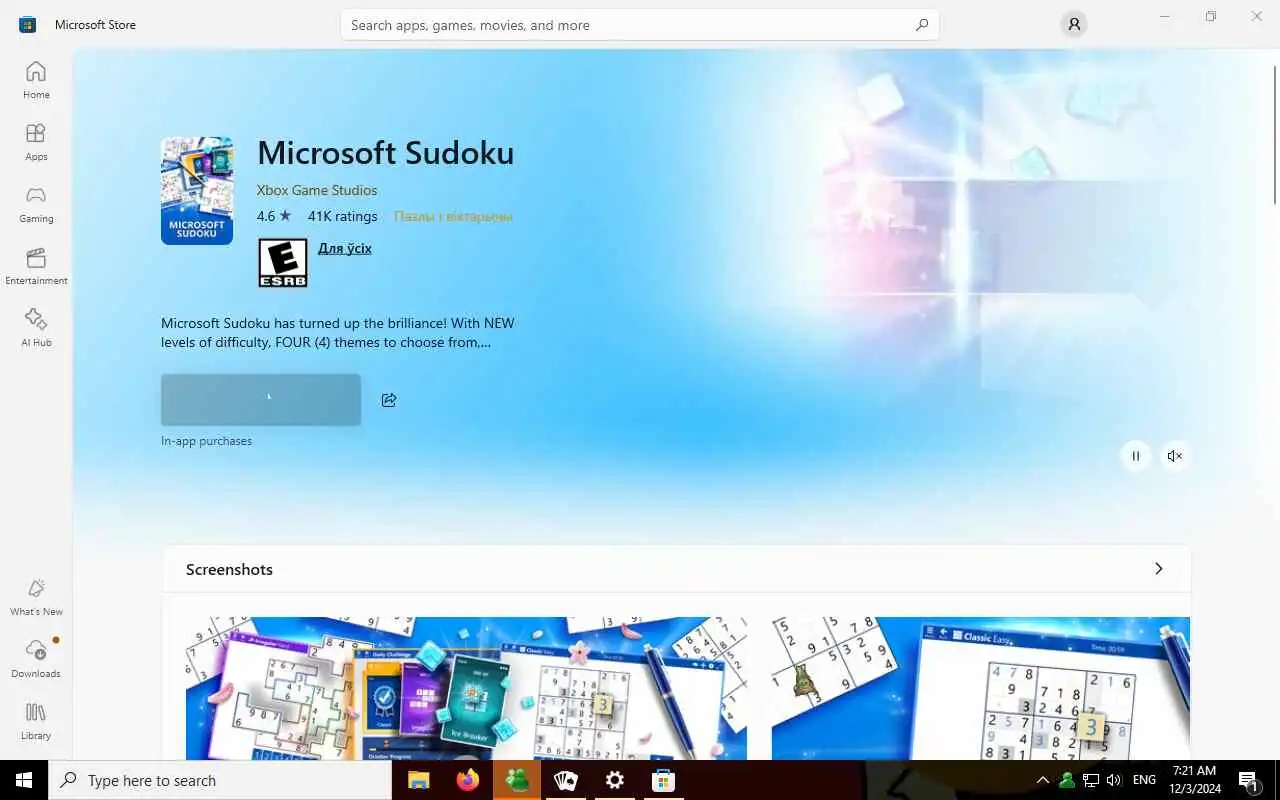Open the Gaming section
Screen dimensions: 1280x800
tap(36, 204)
